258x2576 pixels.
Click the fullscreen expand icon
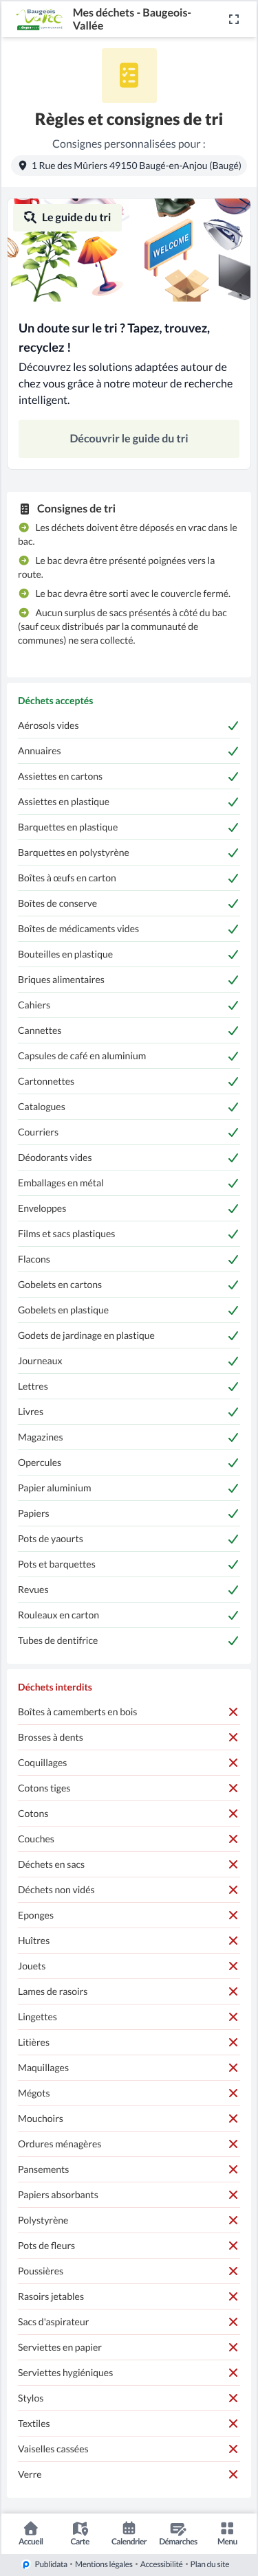click(x=234, y=19)
